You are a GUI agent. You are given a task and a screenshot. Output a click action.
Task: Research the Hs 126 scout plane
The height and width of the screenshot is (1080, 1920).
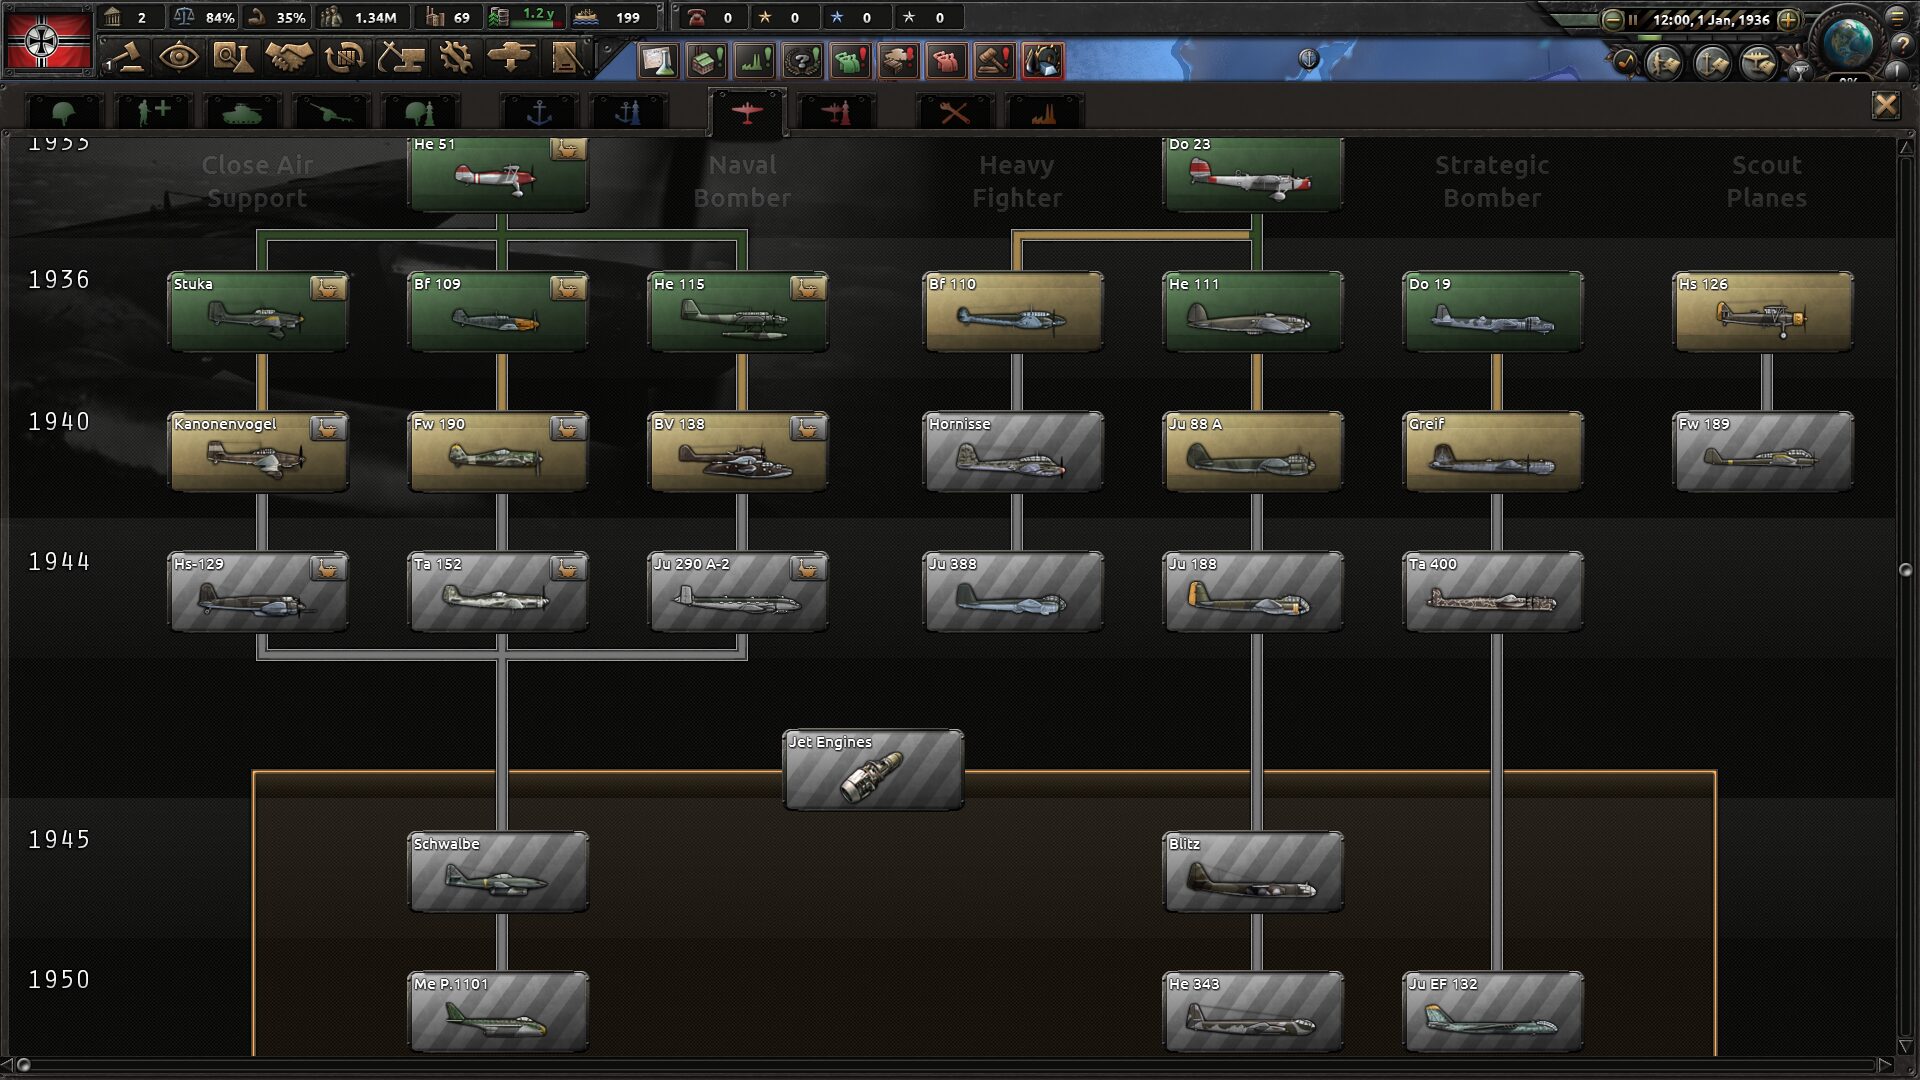coord(1763,311)
